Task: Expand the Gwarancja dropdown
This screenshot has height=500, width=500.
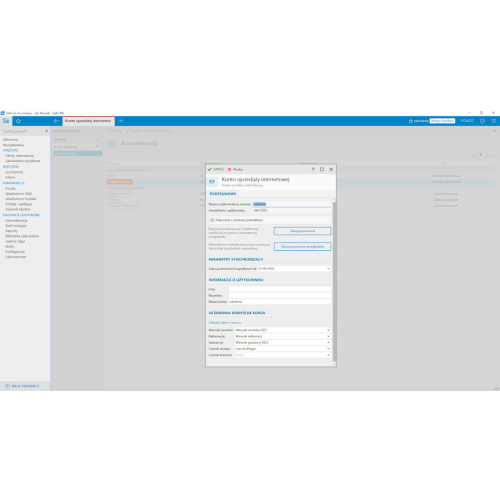Action: coord(328,343)
